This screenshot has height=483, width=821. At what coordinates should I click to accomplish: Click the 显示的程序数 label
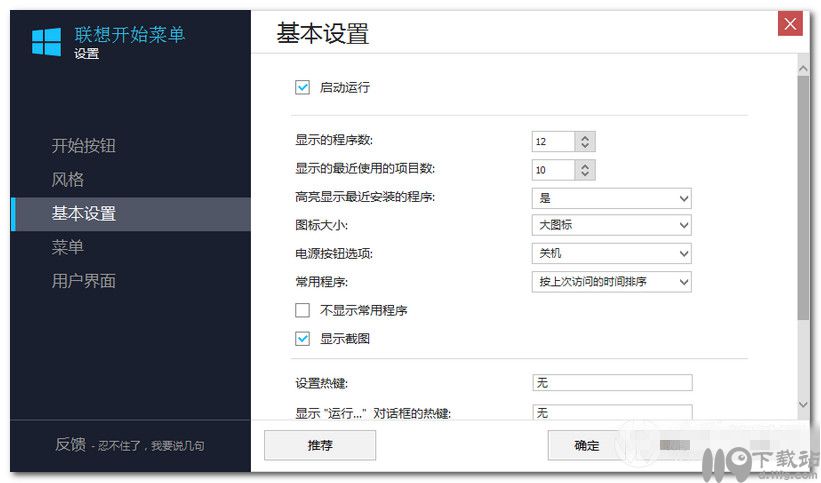click(x=334, y=140)
